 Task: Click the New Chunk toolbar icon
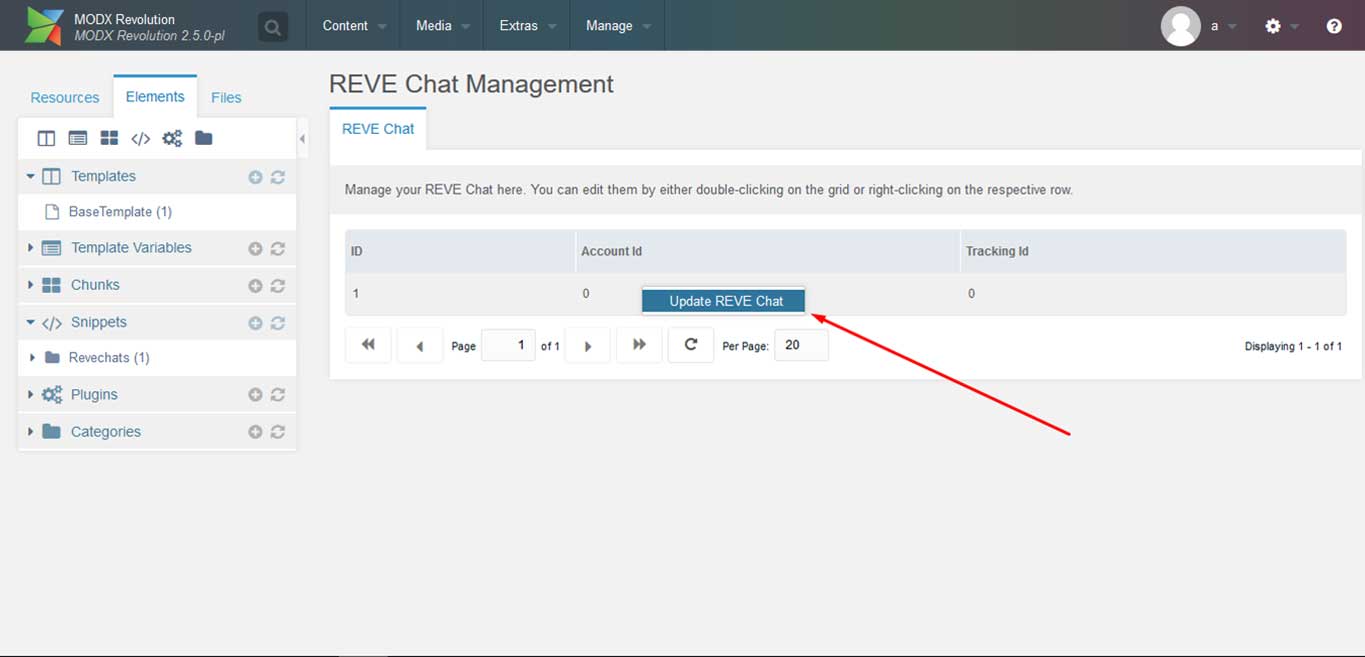(x=109, y=138)
